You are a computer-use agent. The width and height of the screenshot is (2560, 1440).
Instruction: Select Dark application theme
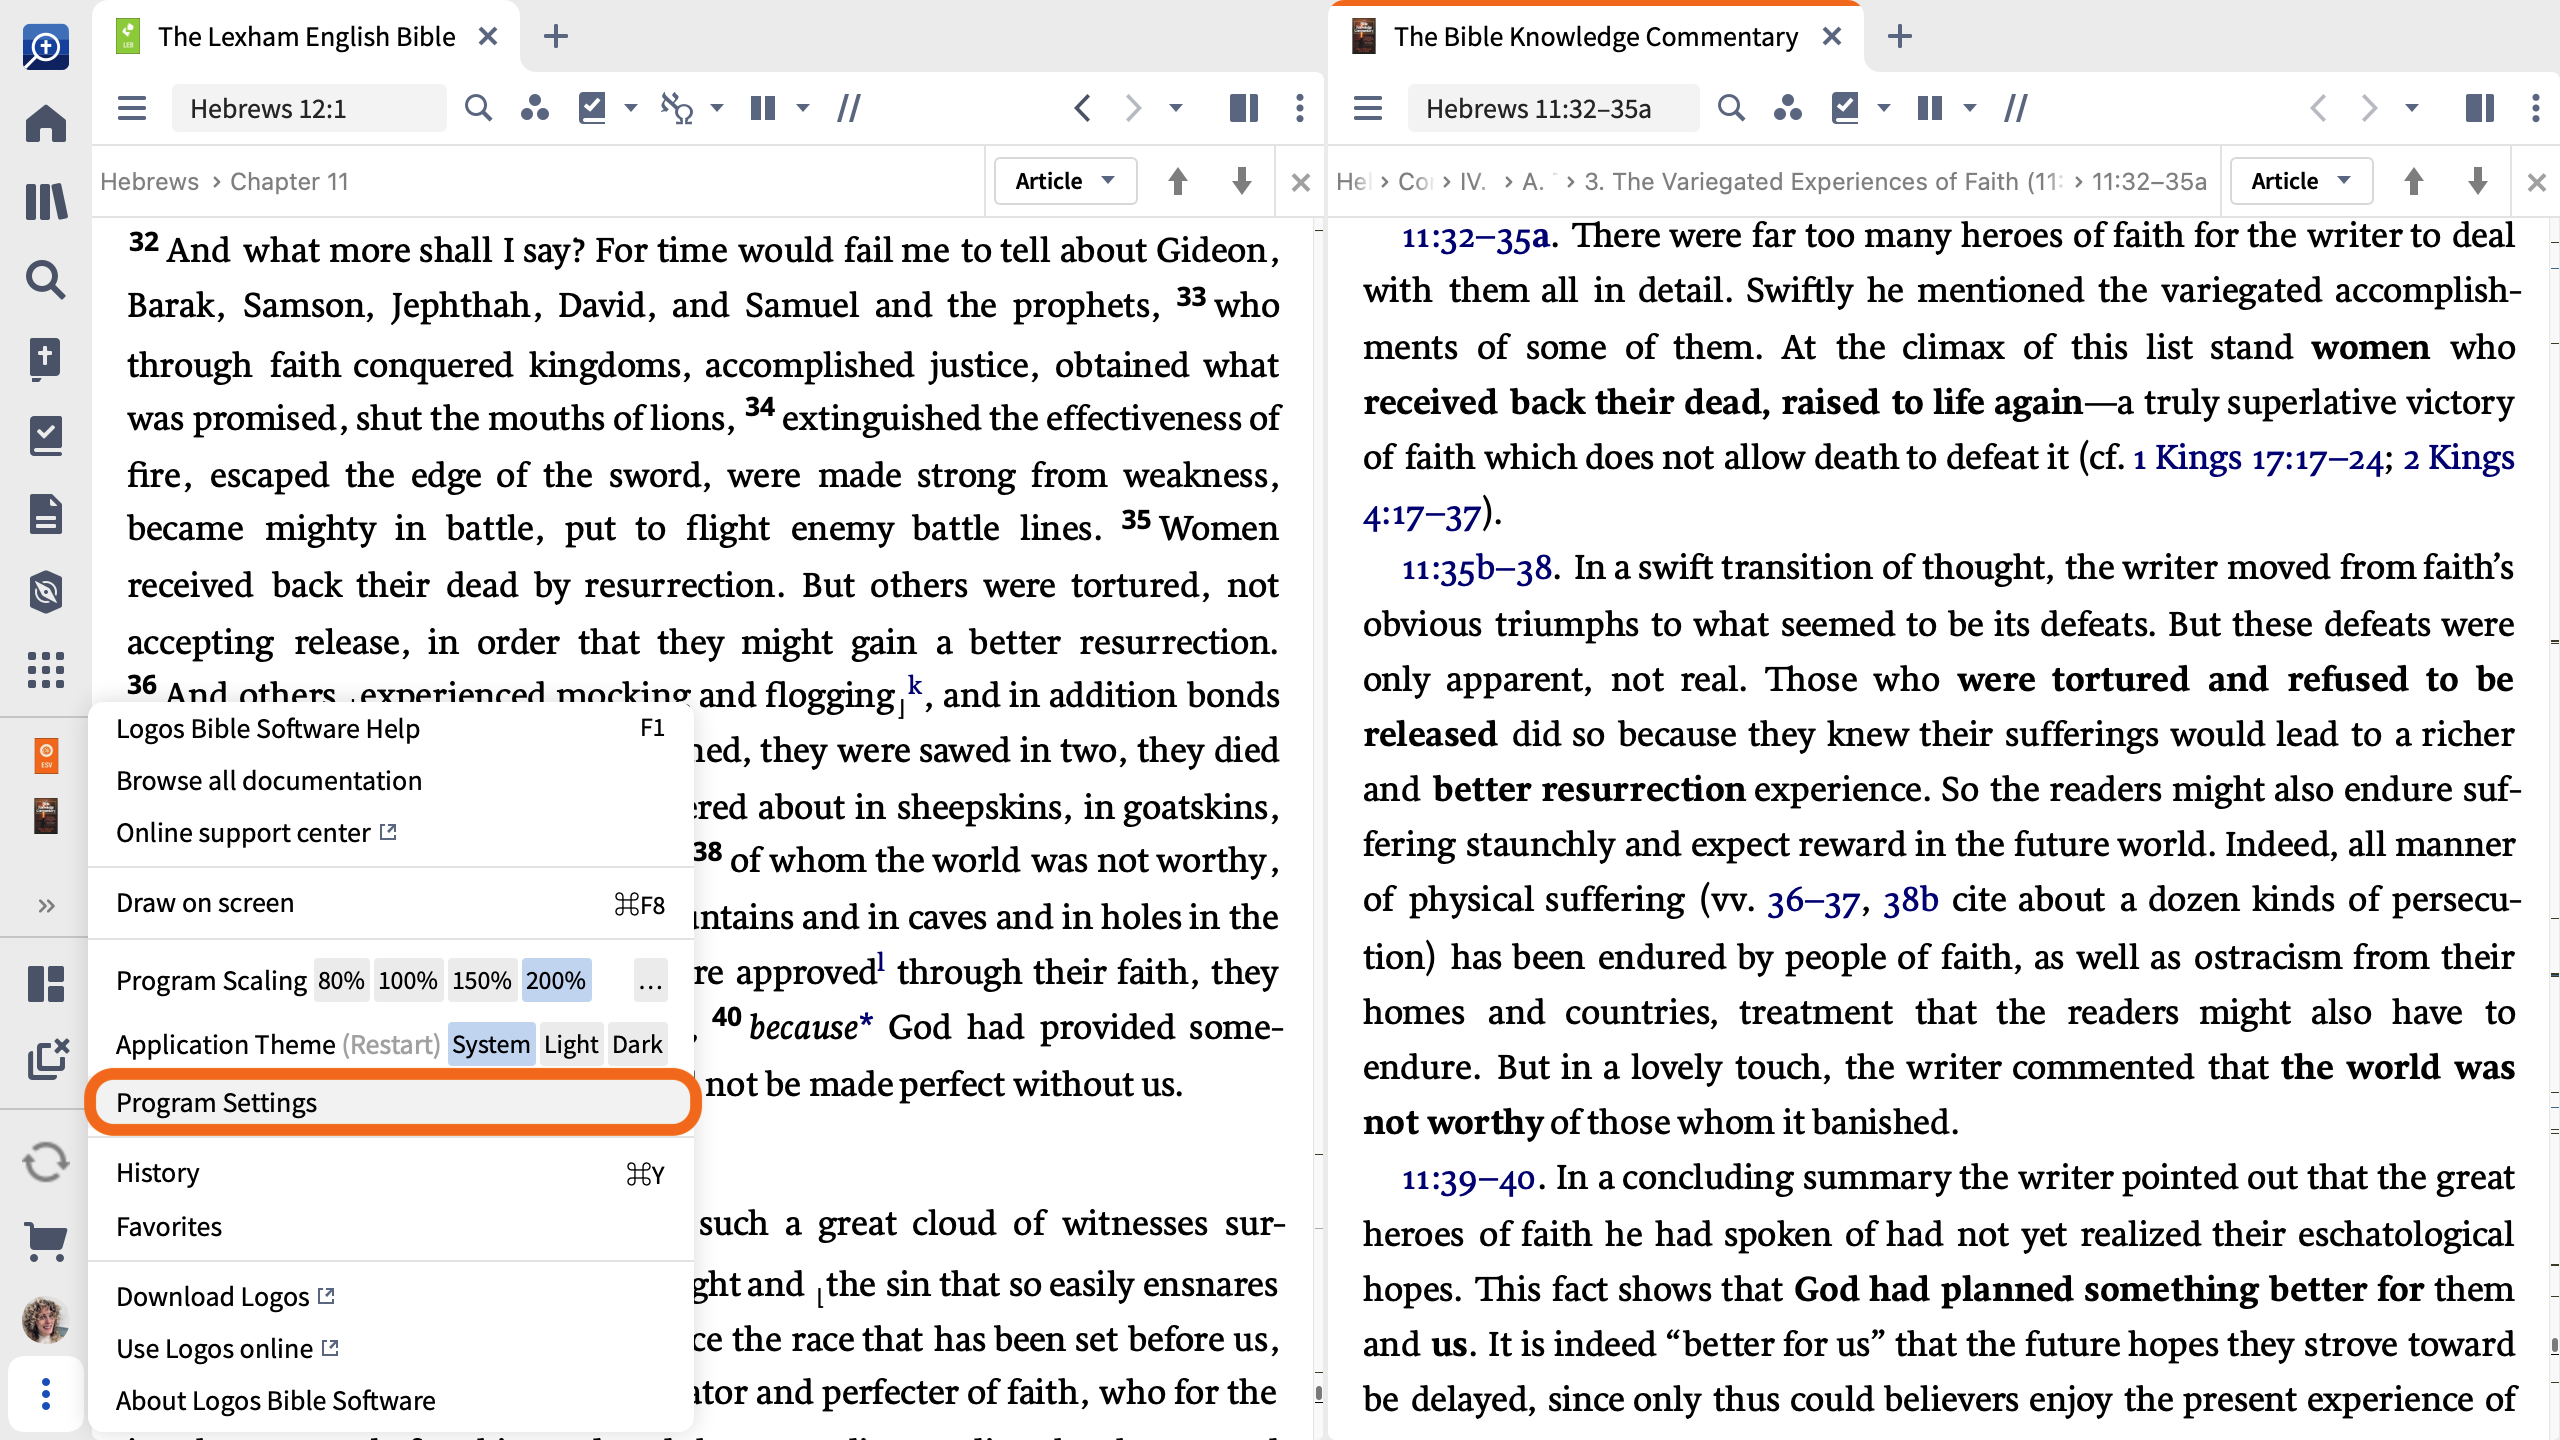click(637, 1044)
